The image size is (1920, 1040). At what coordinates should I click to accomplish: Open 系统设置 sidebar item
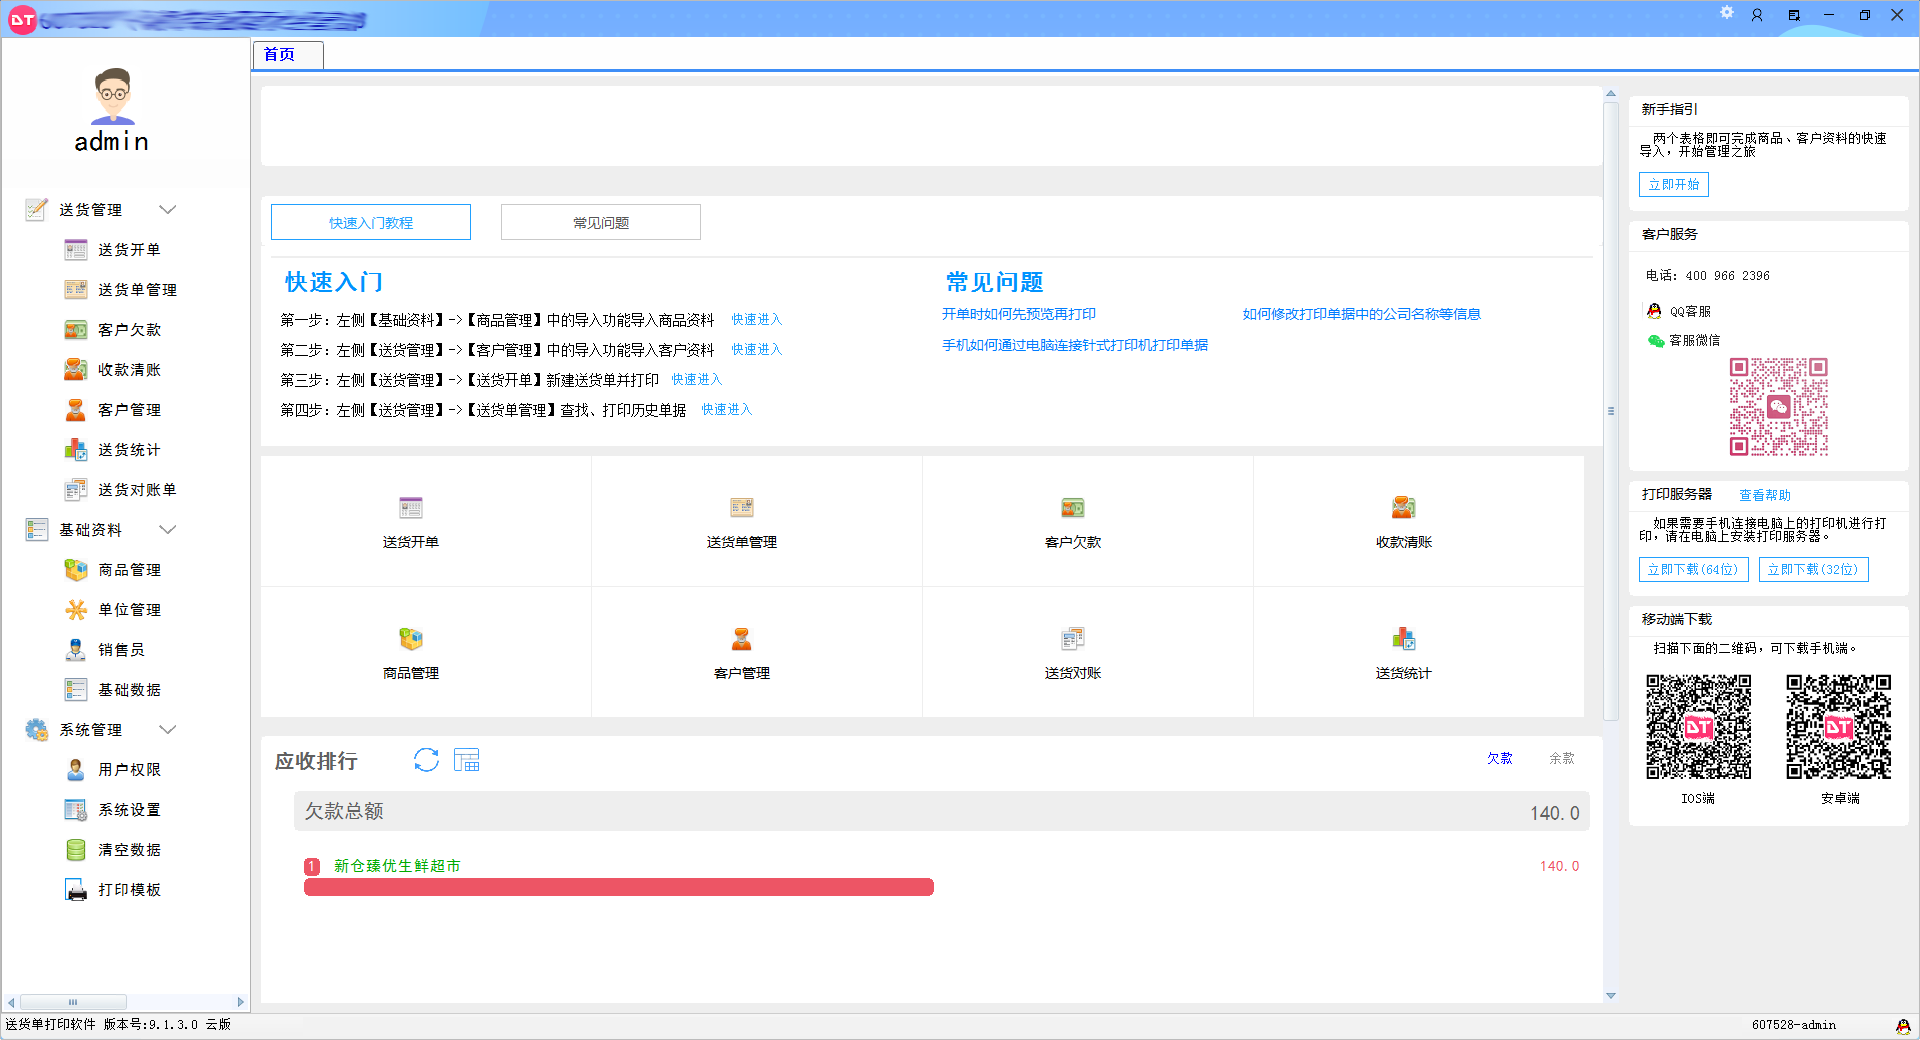(x=112, y=810)
